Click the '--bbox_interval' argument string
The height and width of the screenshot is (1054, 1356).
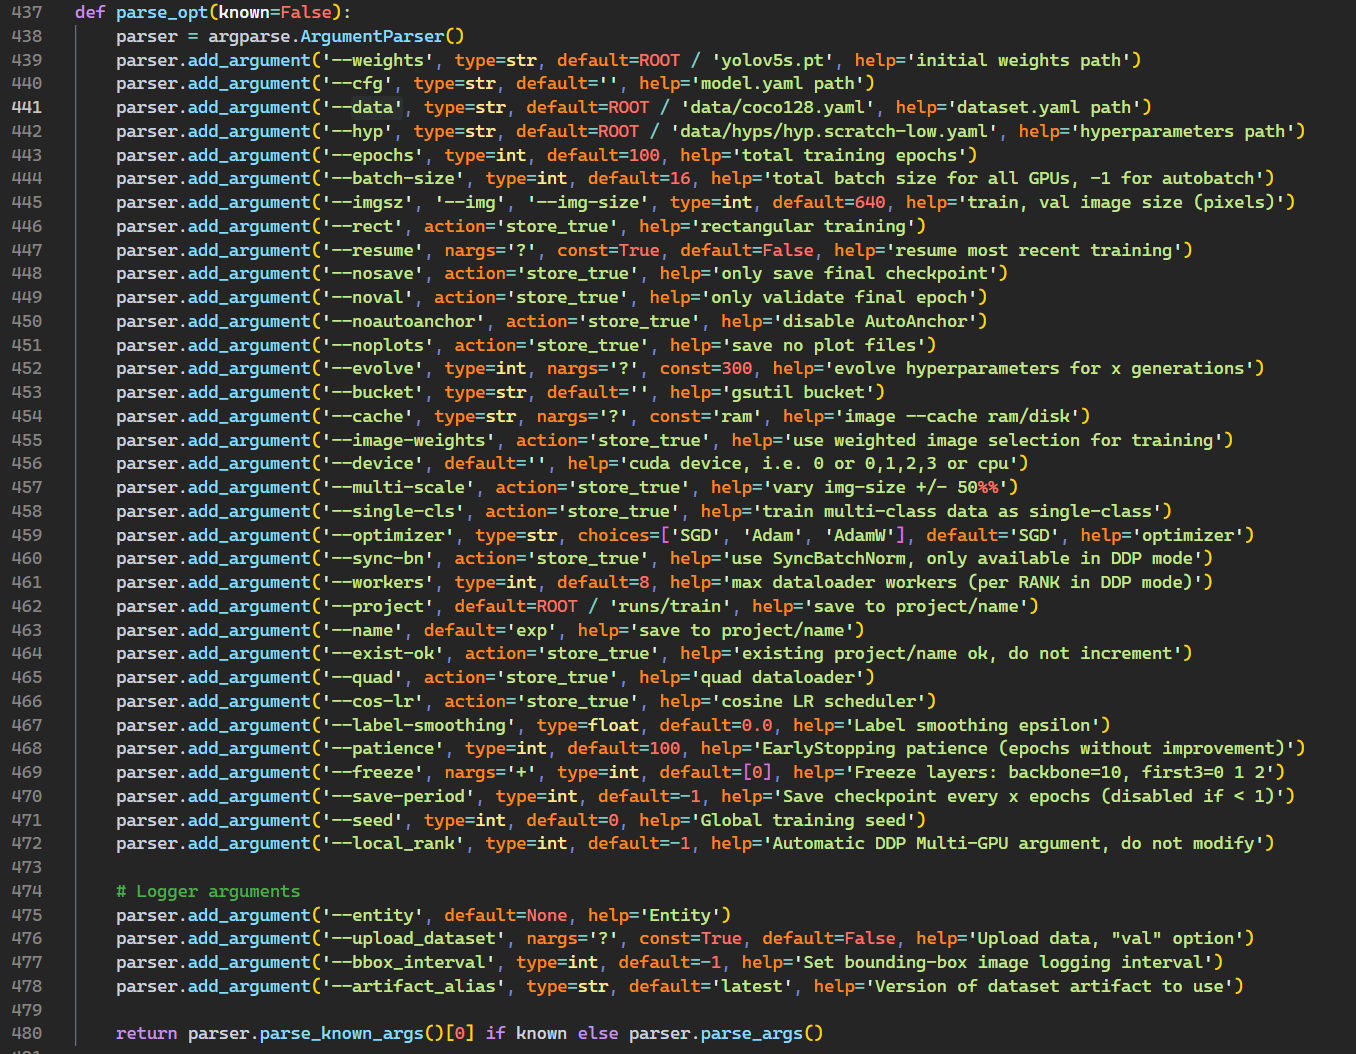point(408,963)
